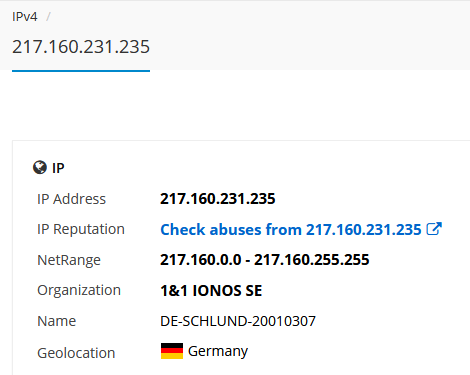Click the breadcrumb slash separator after IPv4
The height and width of the screenshot is (375, 470).
(x=48, y=16)
